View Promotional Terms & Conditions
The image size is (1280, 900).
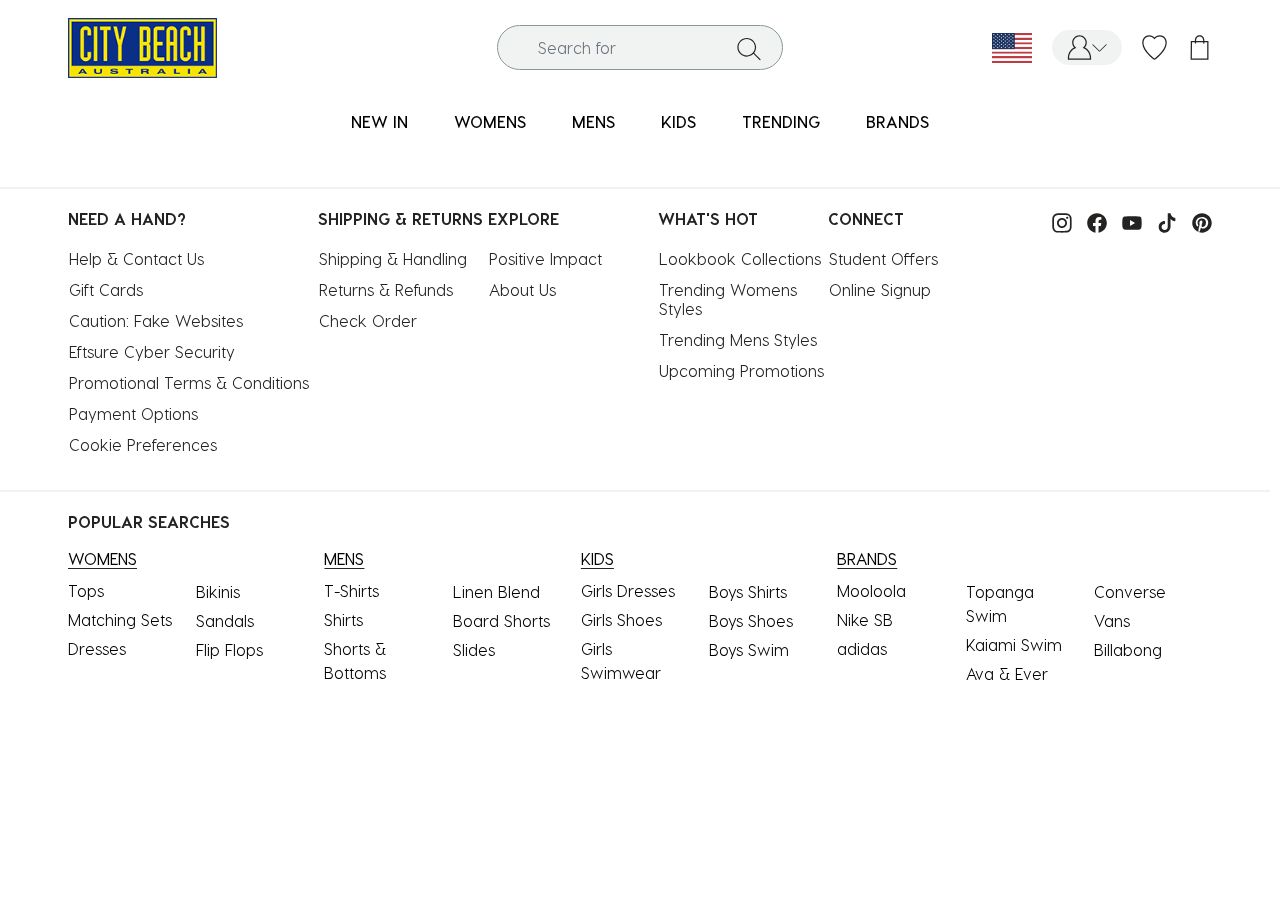click(x=189, y=383)
